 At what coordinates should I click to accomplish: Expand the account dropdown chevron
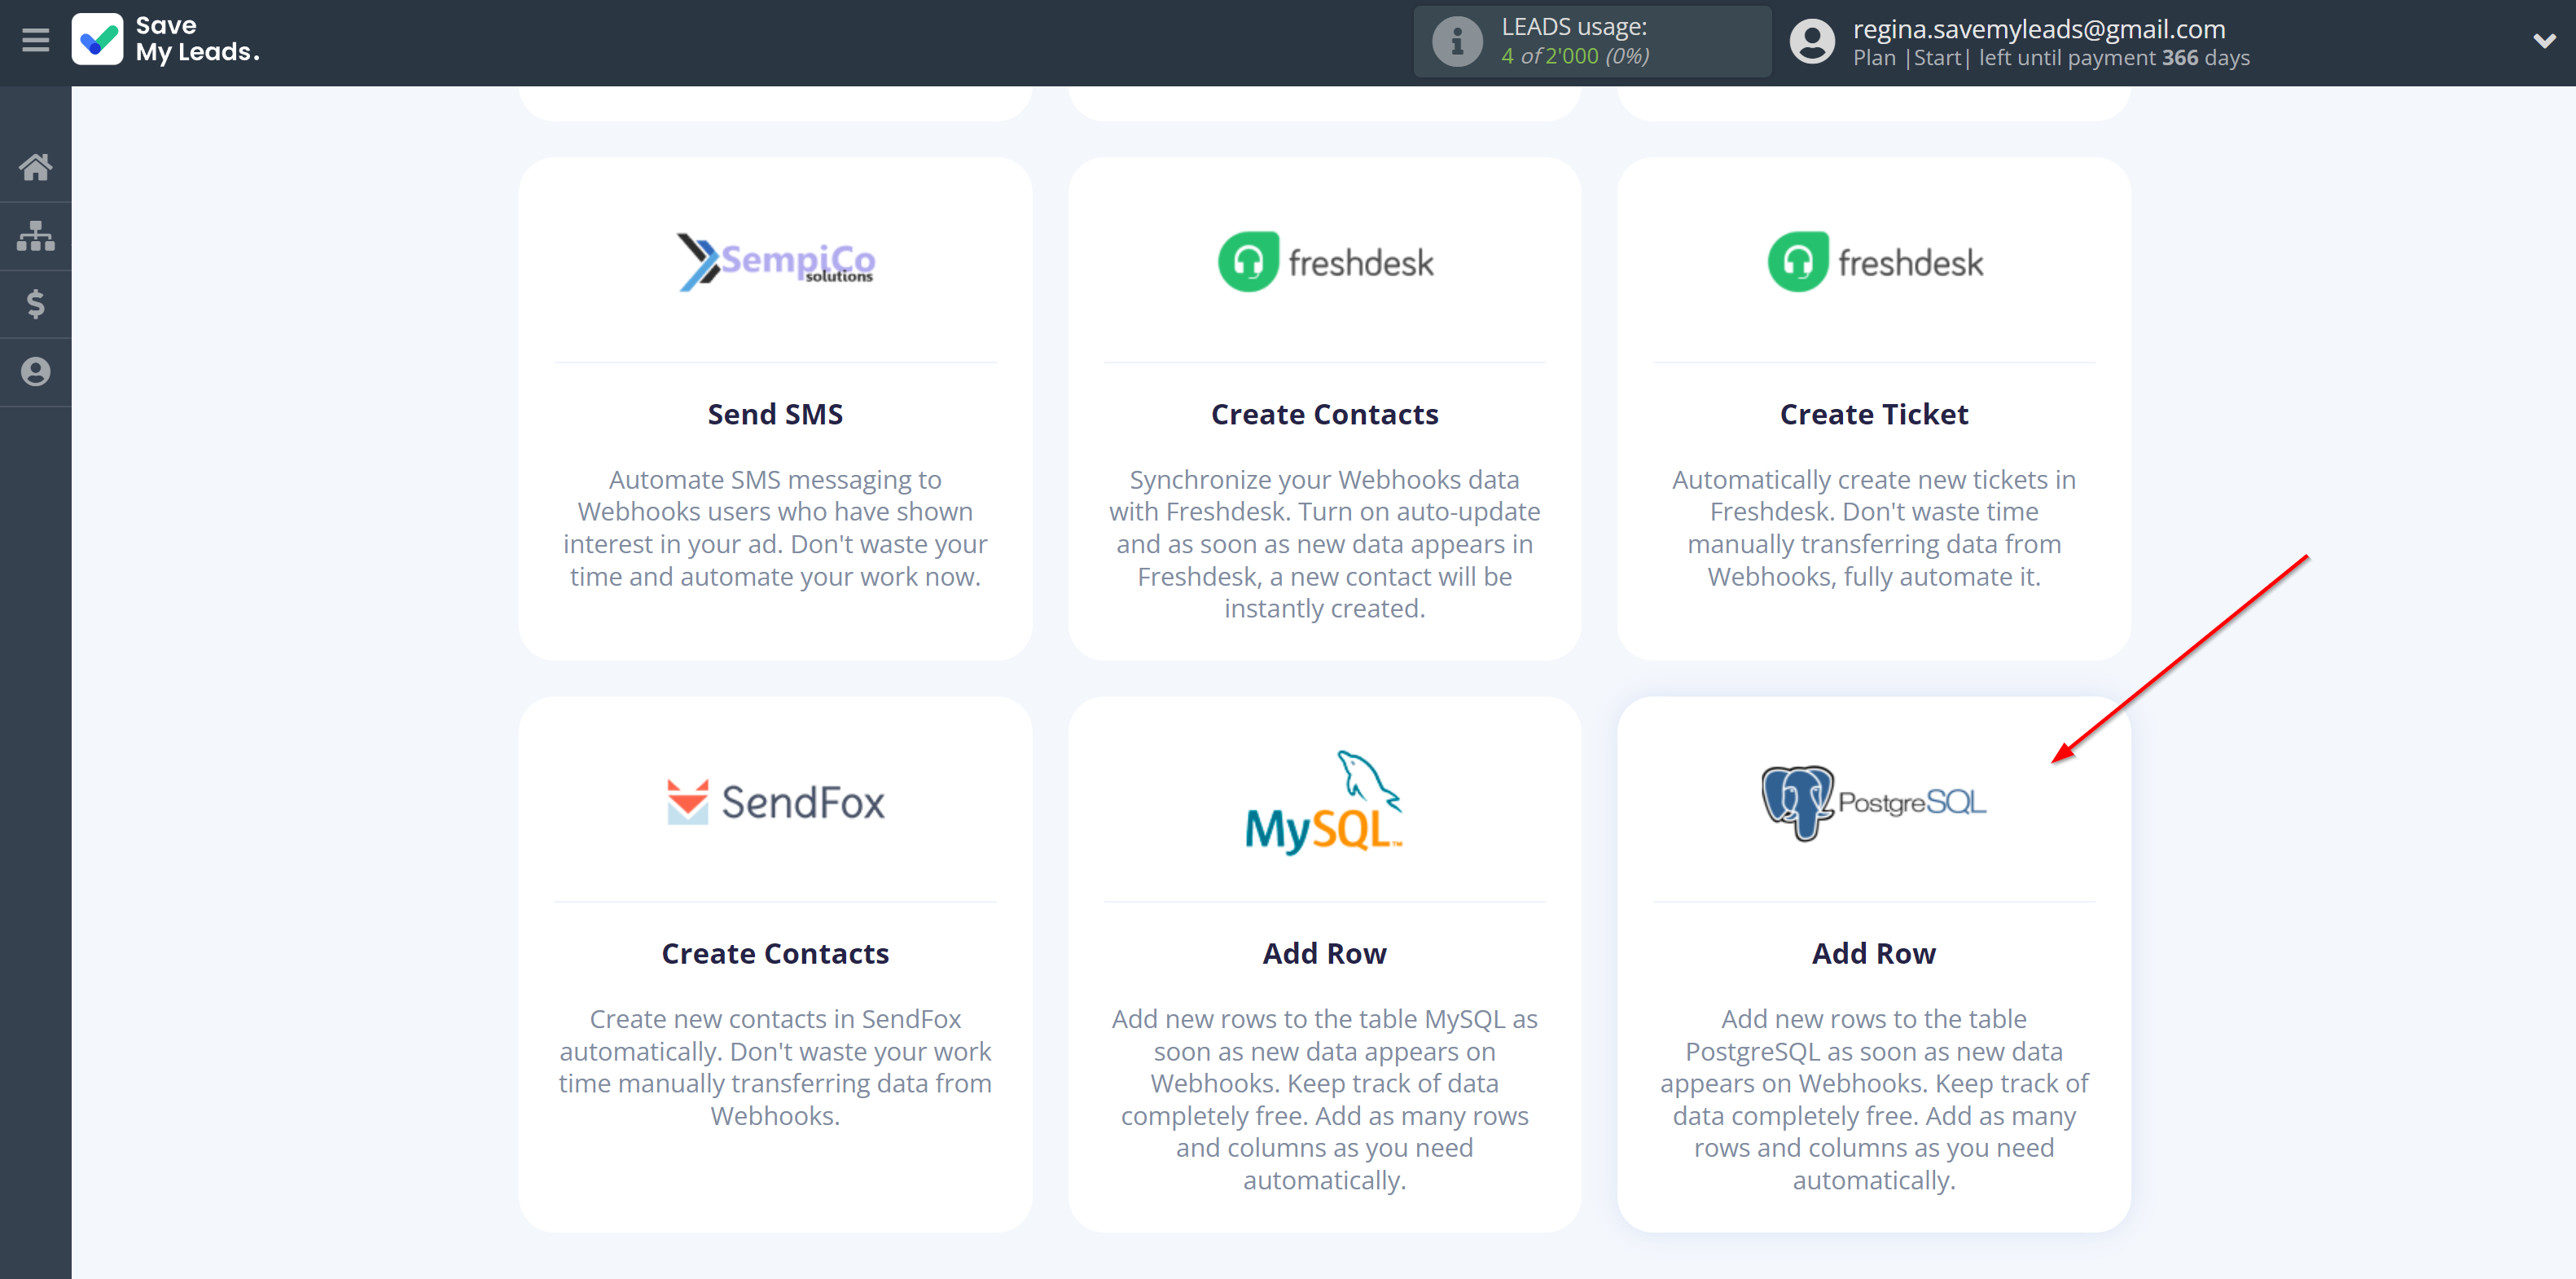click(x=2544, y=41)
